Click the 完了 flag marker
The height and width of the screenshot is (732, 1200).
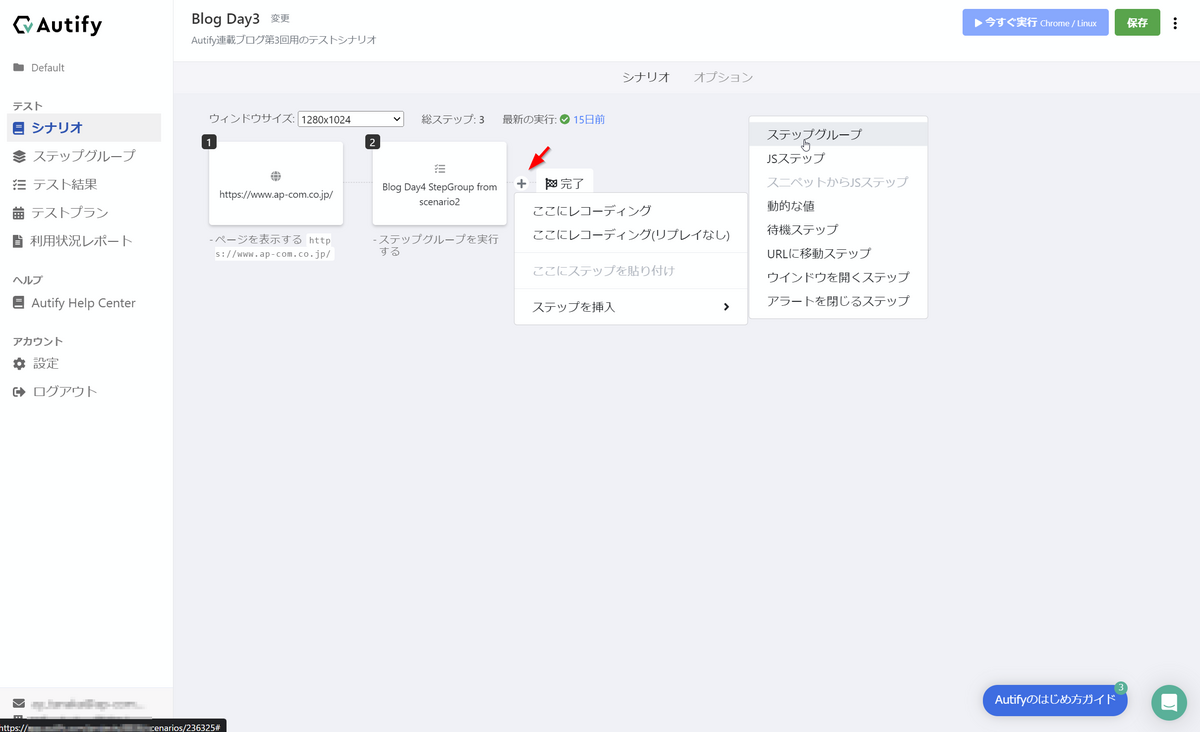click(x=565, y=184)
